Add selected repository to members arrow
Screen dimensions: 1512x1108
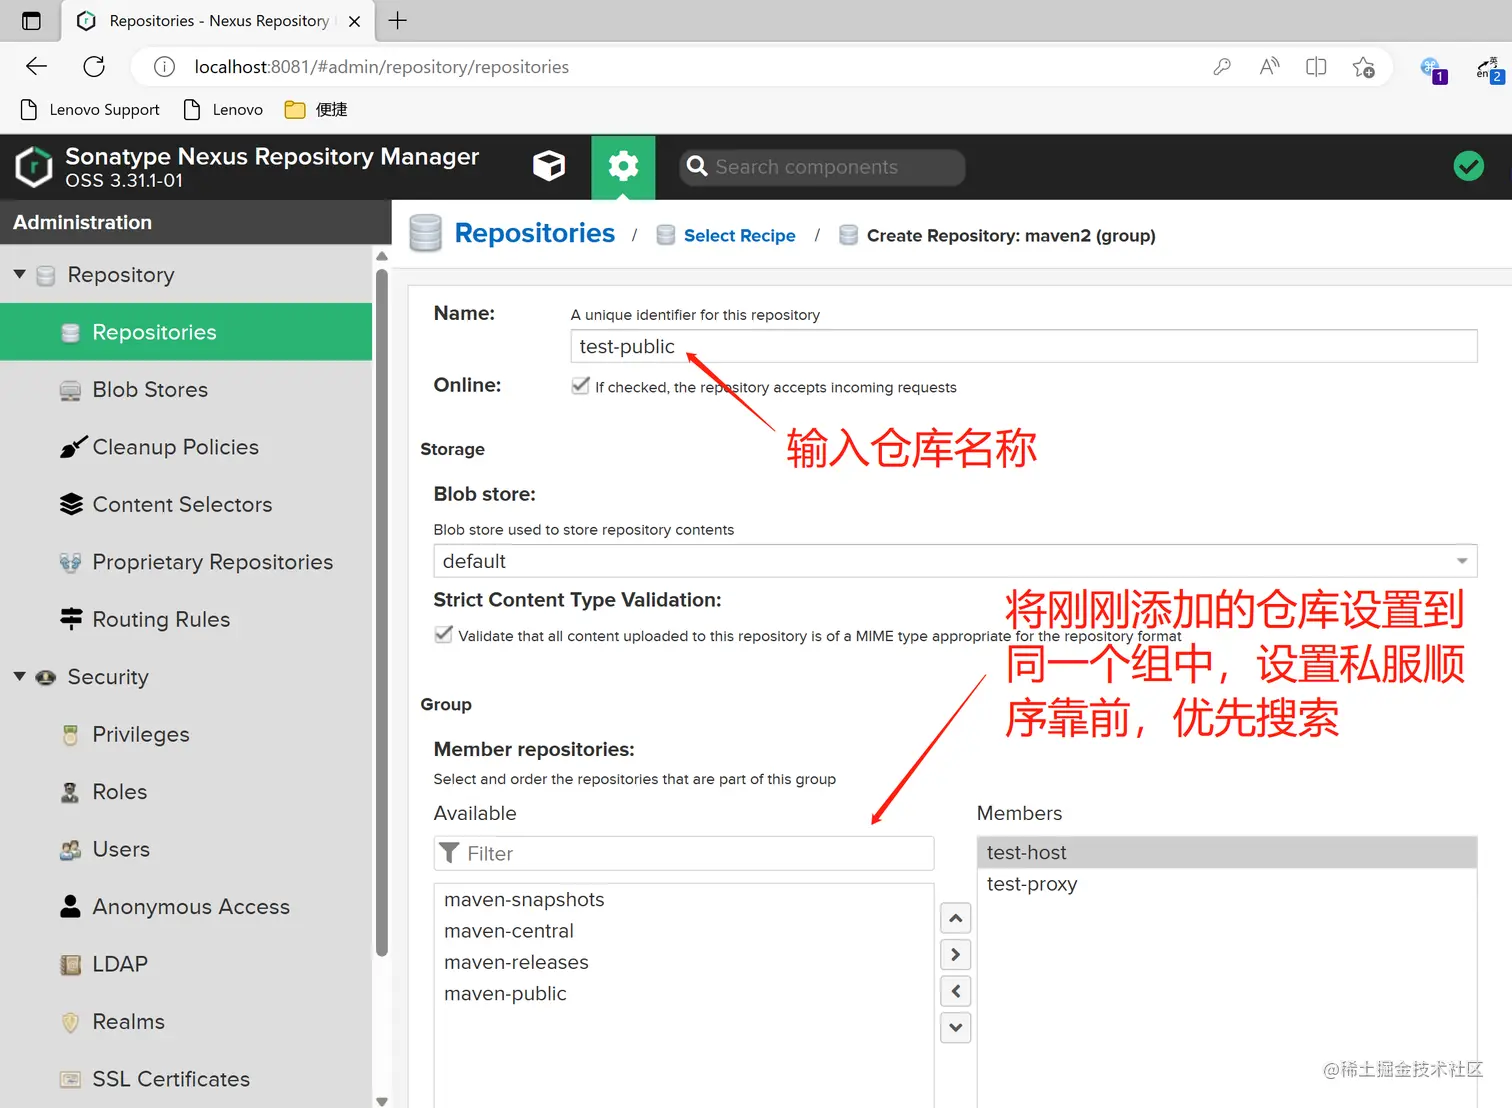point(956,955)
